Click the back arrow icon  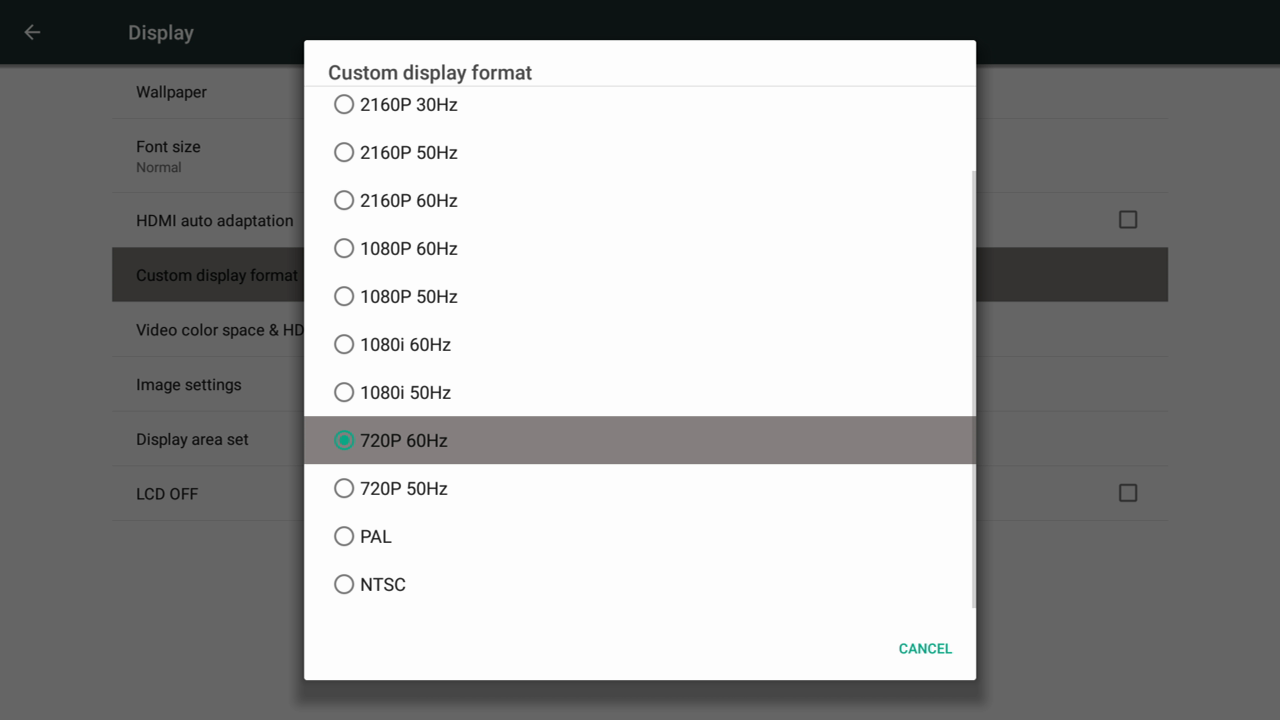(32, 33)
